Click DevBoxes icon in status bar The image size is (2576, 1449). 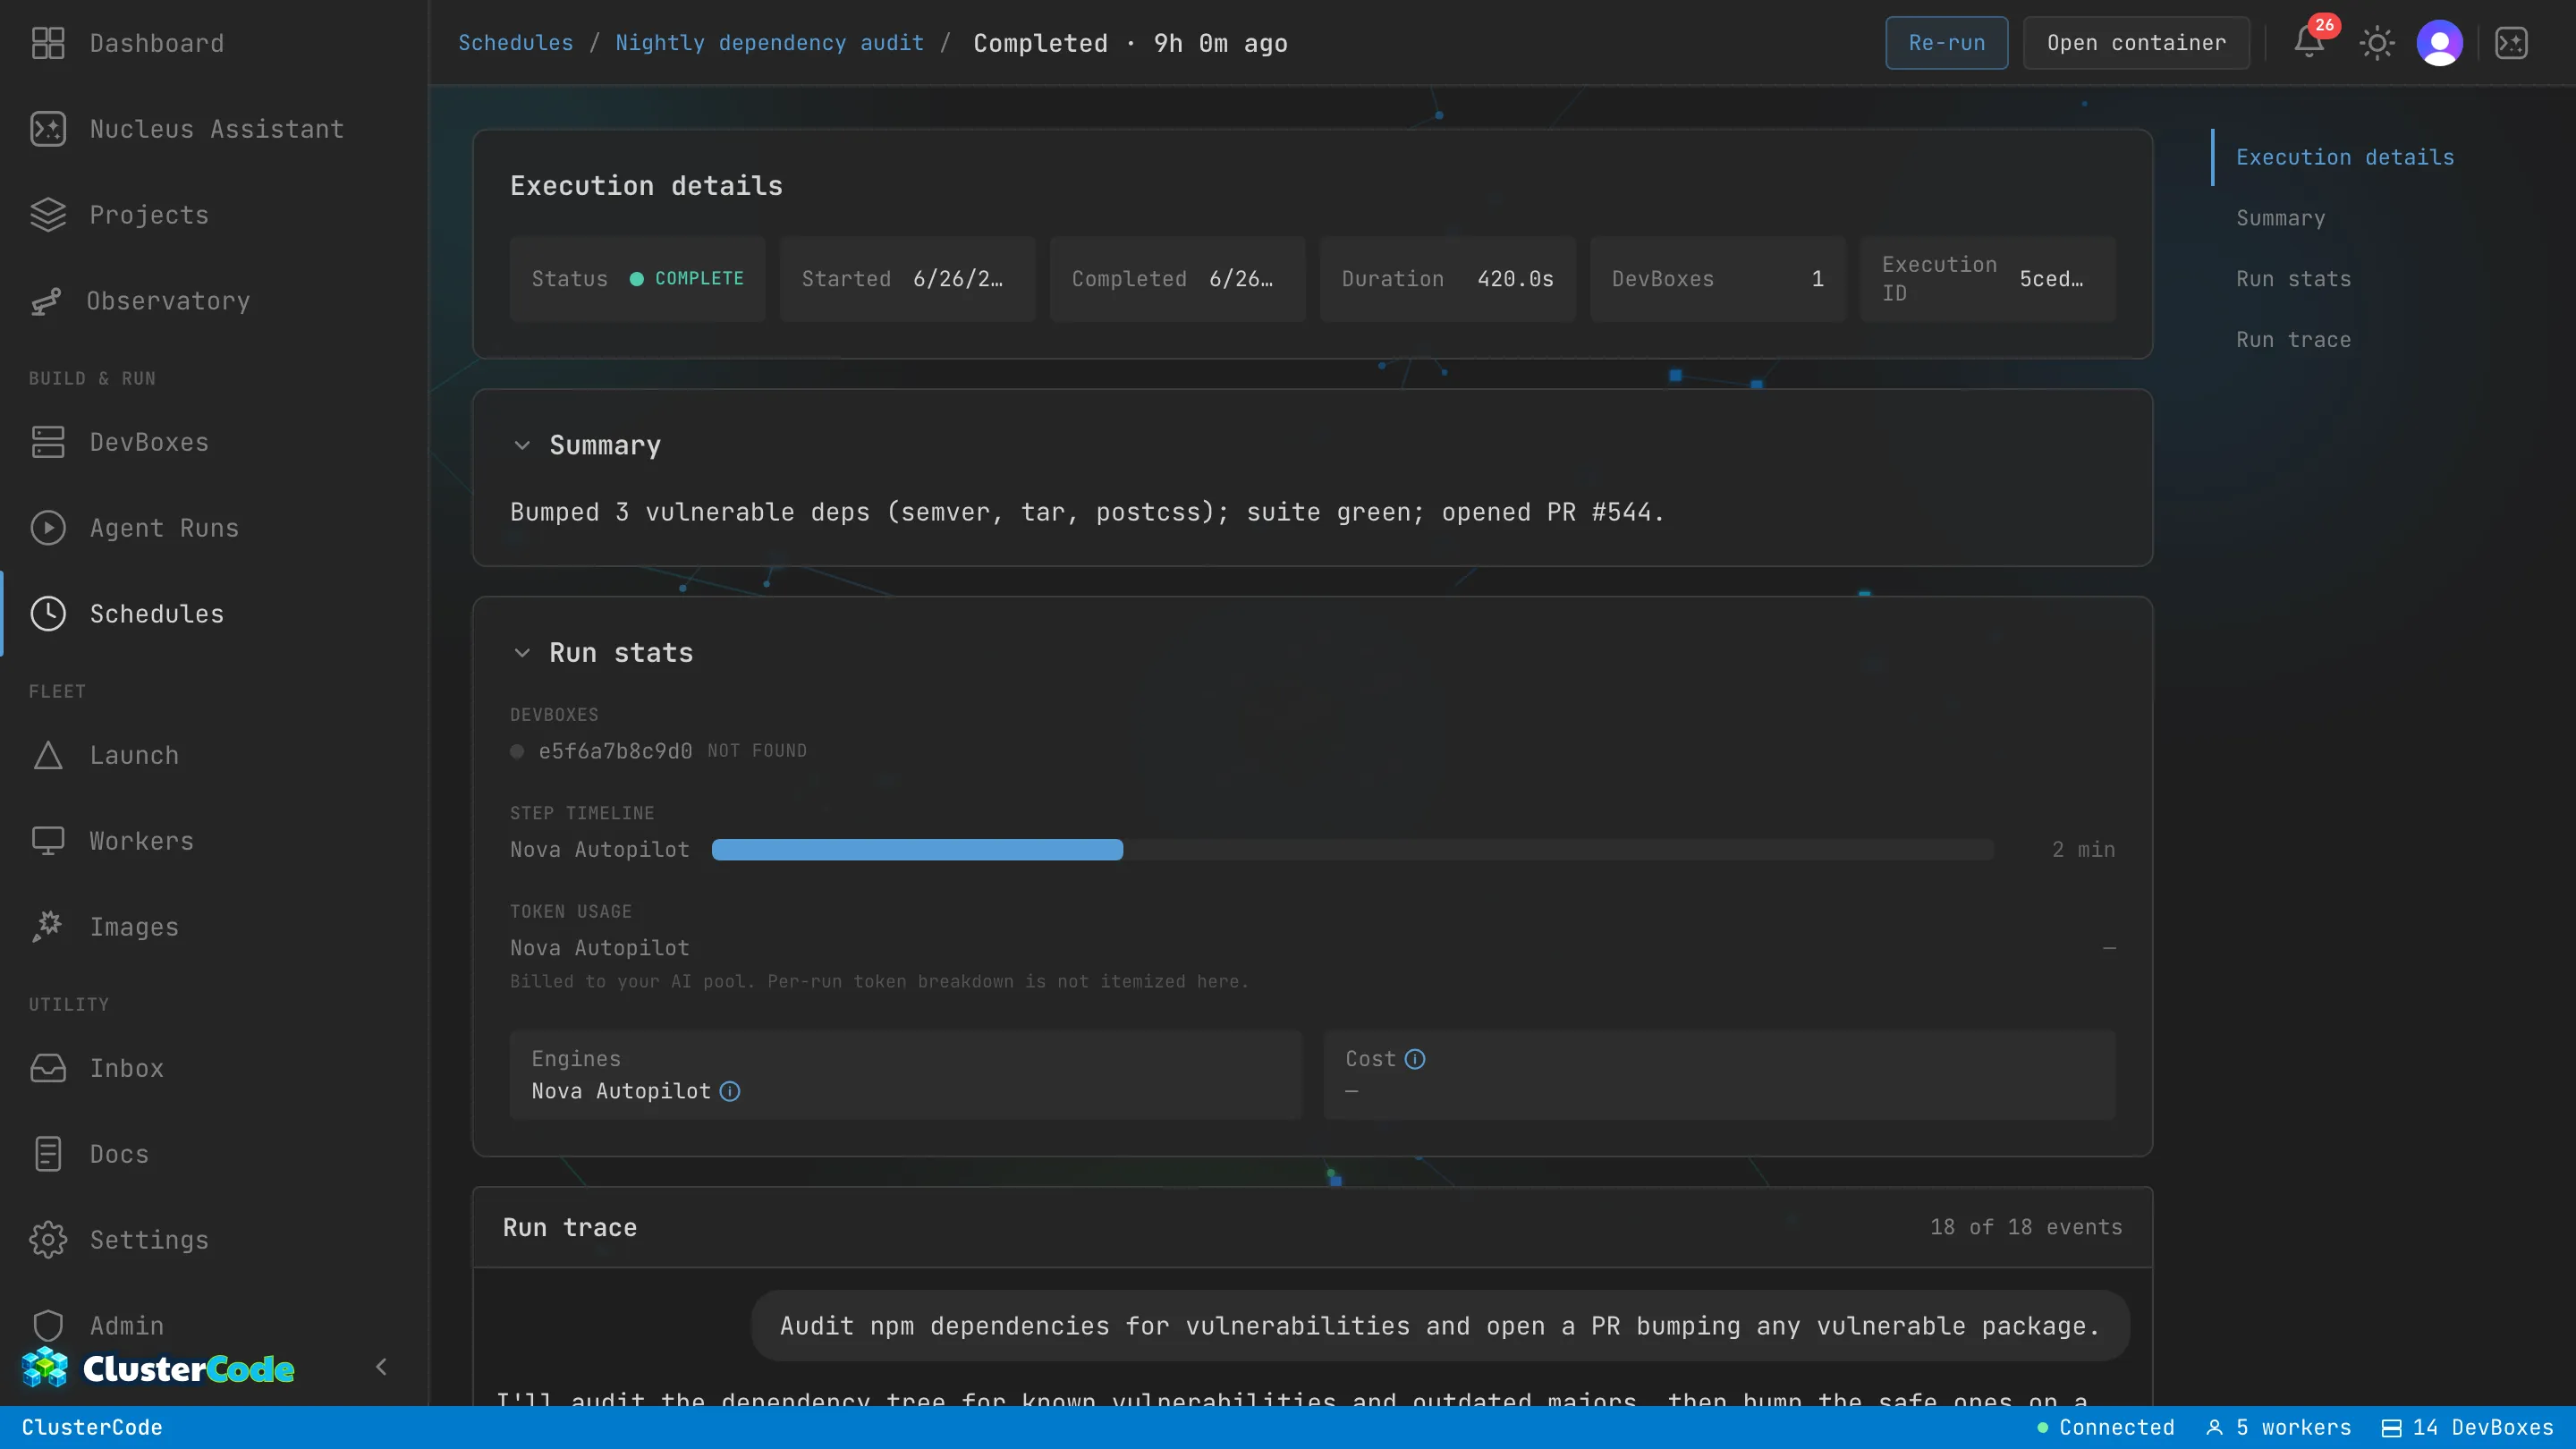2391,1428
